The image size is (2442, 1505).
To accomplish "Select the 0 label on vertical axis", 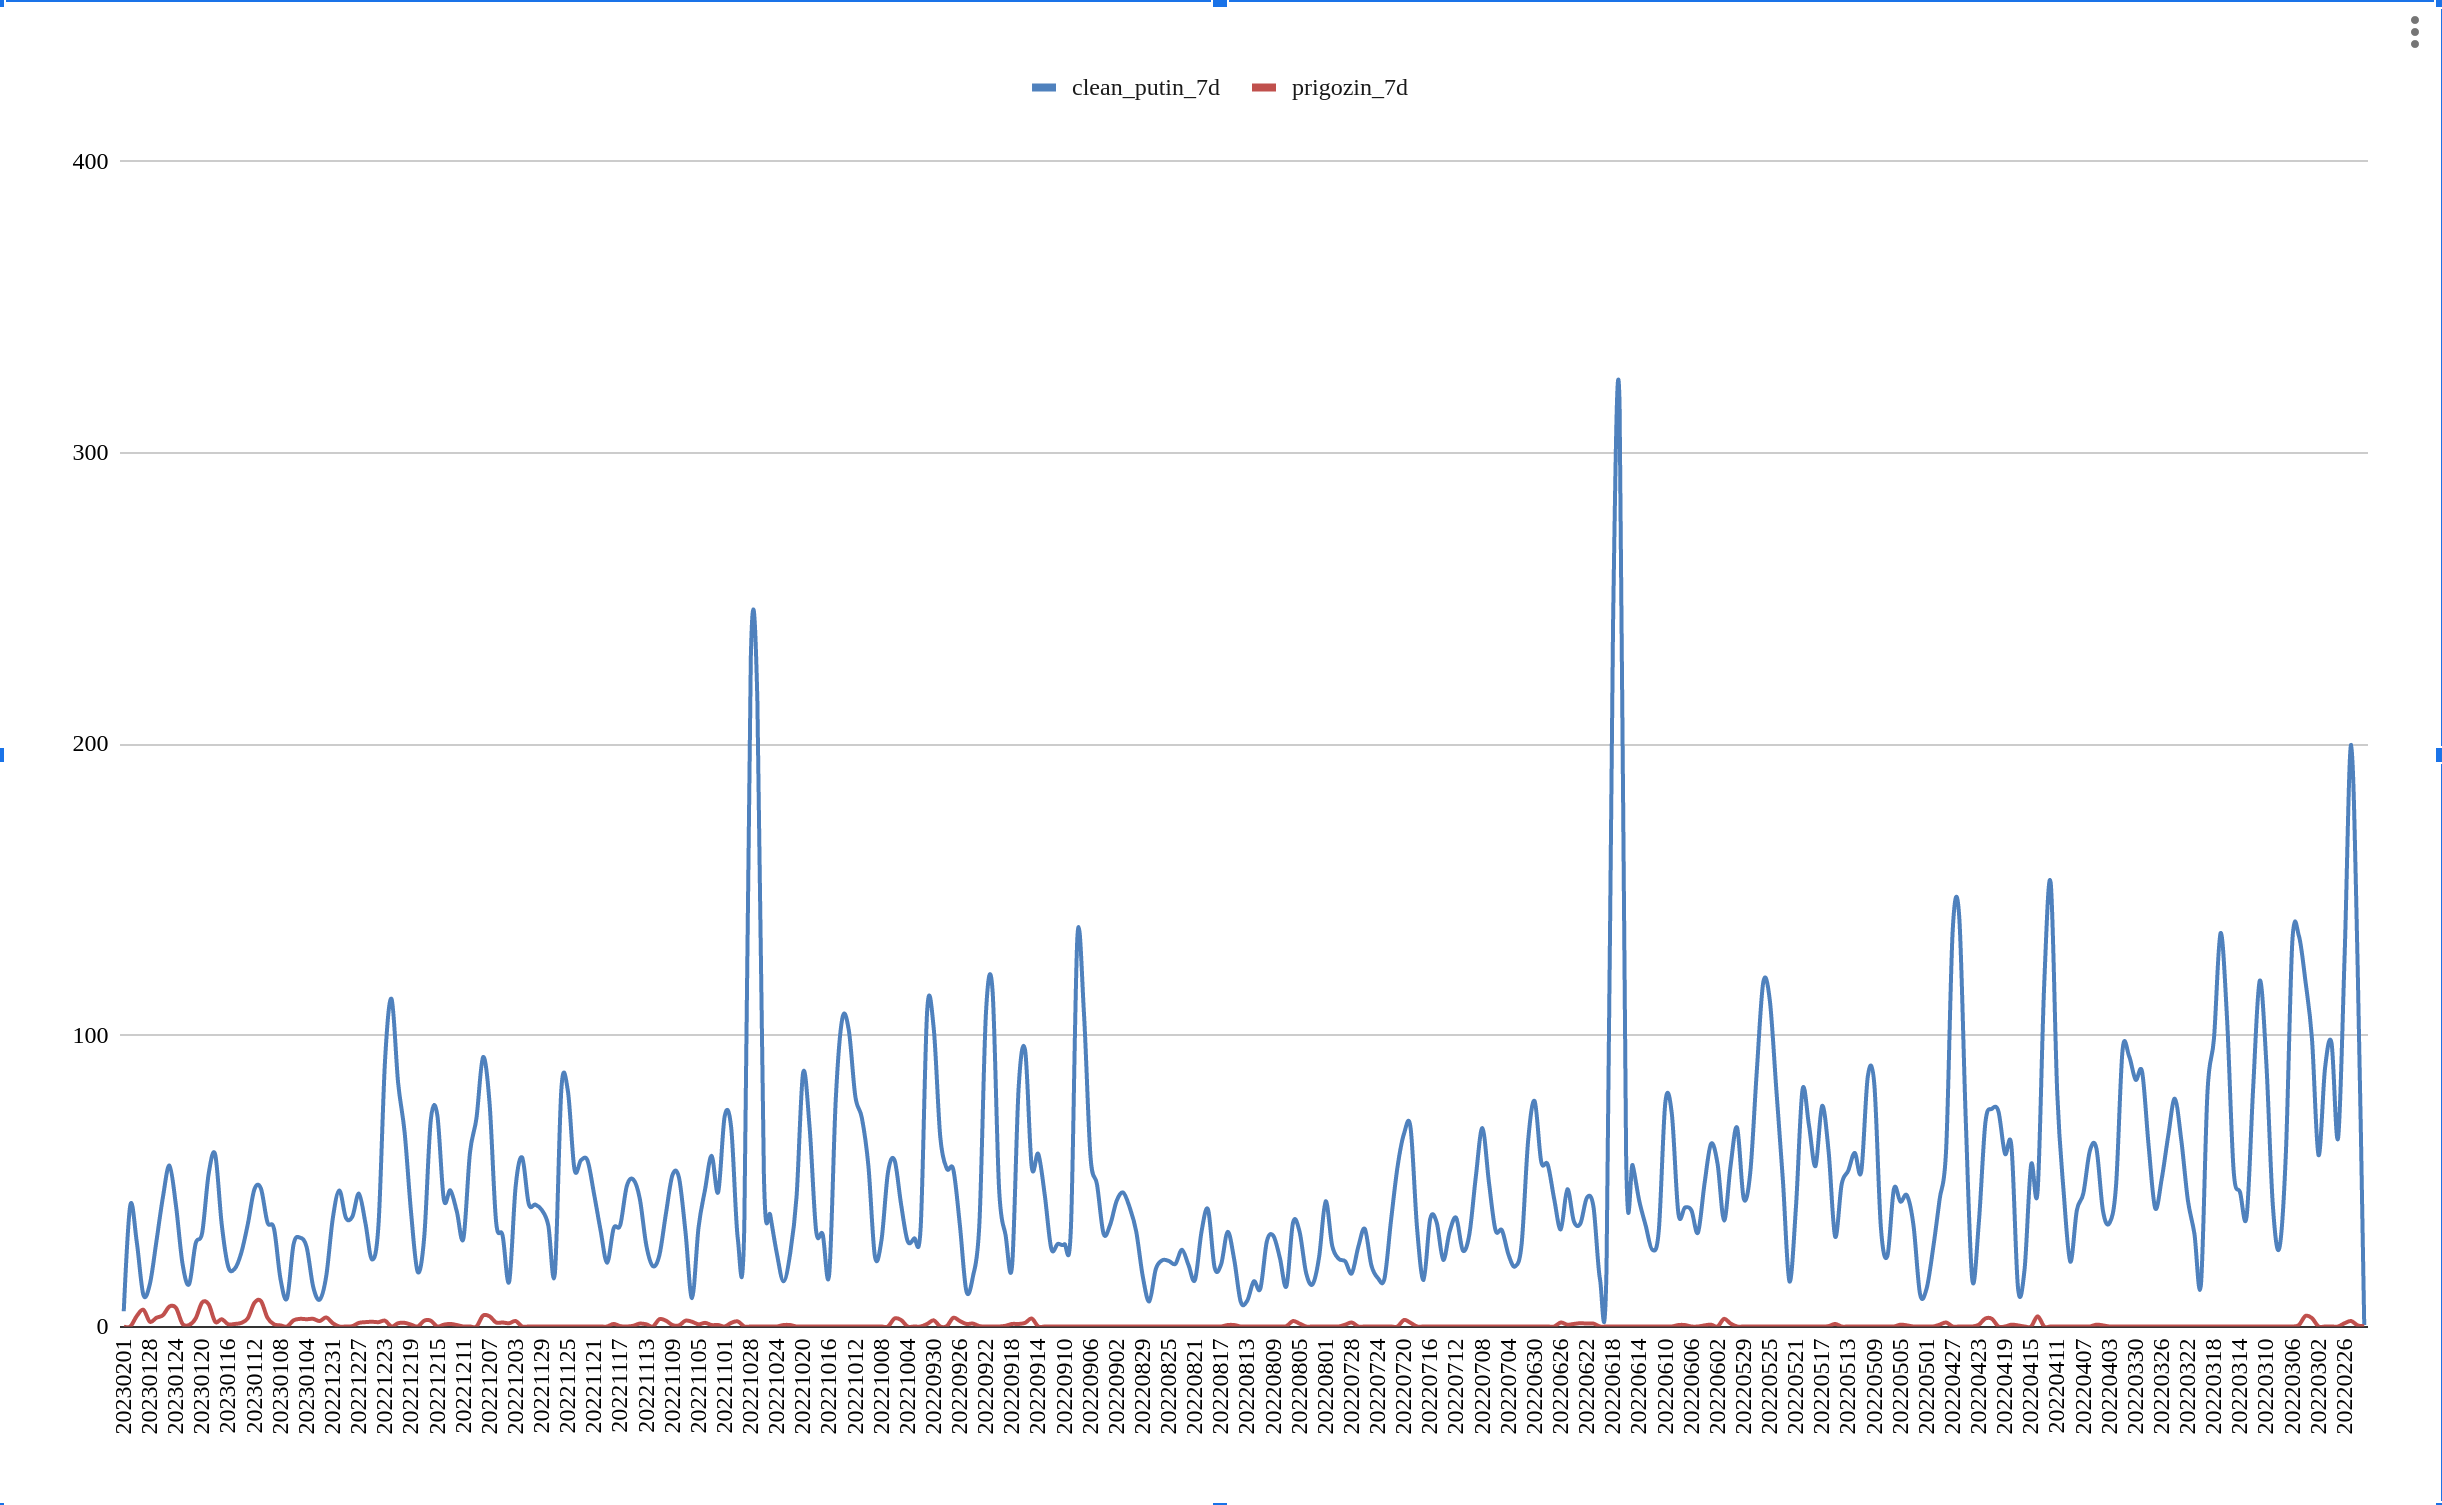I will 102,1327.
